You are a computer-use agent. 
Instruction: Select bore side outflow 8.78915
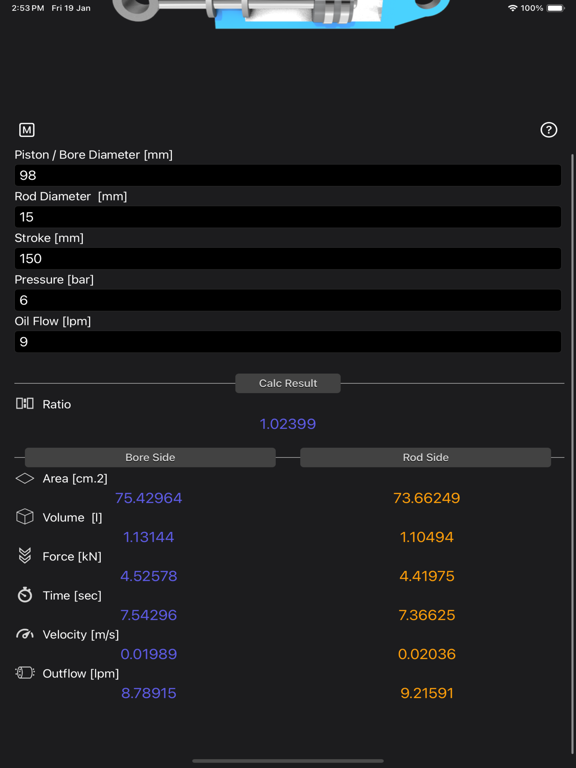tap(149, 693)
